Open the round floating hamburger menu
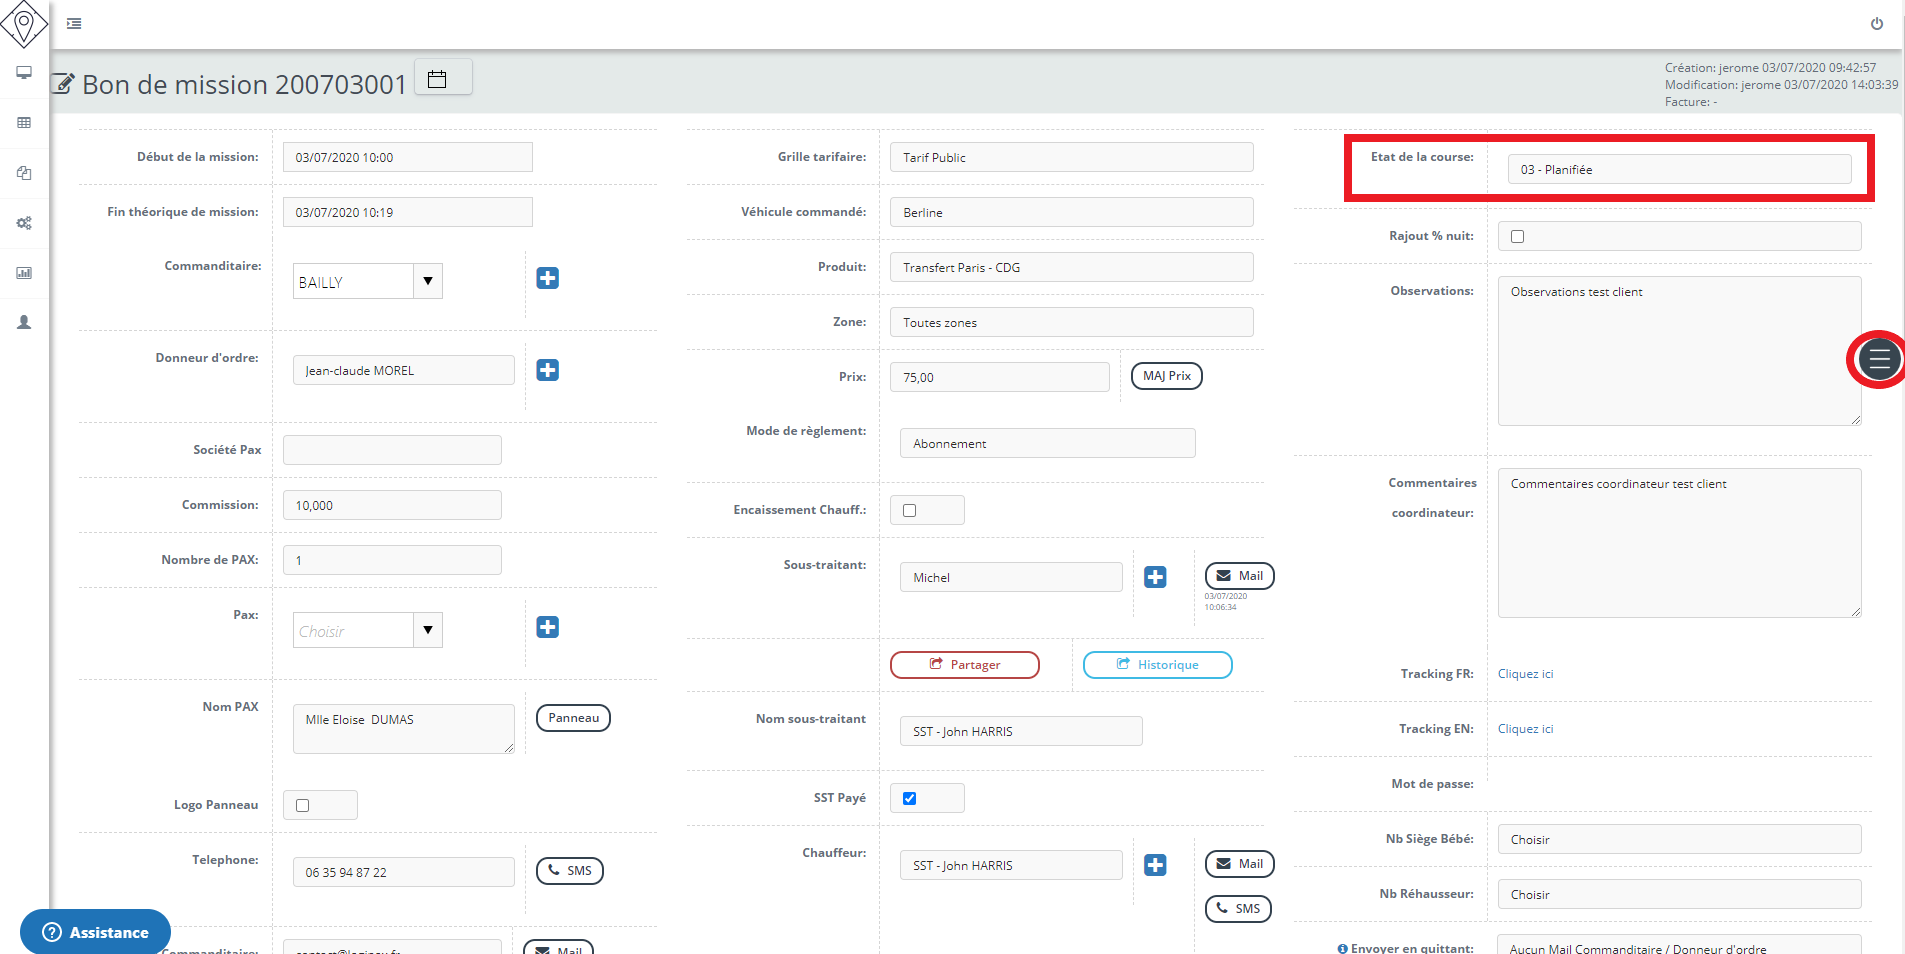 pos(1878,360)
